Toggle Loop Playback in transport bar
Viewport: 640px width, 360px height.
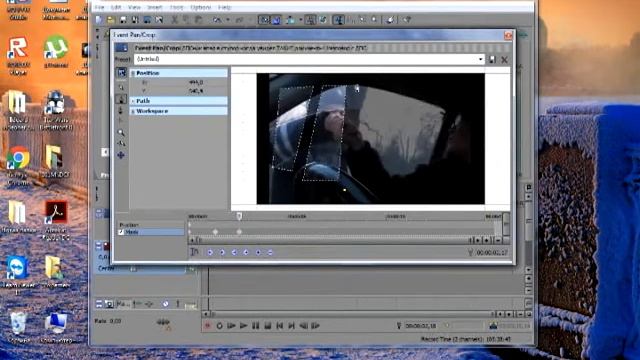219,326
